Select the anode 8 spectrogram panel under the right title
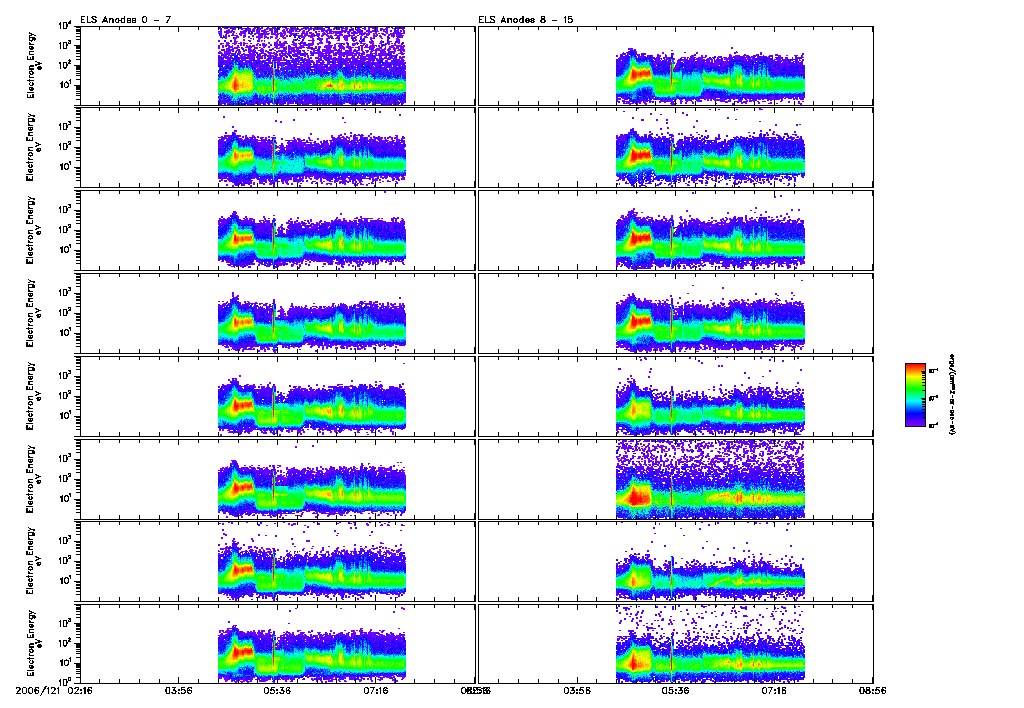The image size is (1024, 708). 675,65
